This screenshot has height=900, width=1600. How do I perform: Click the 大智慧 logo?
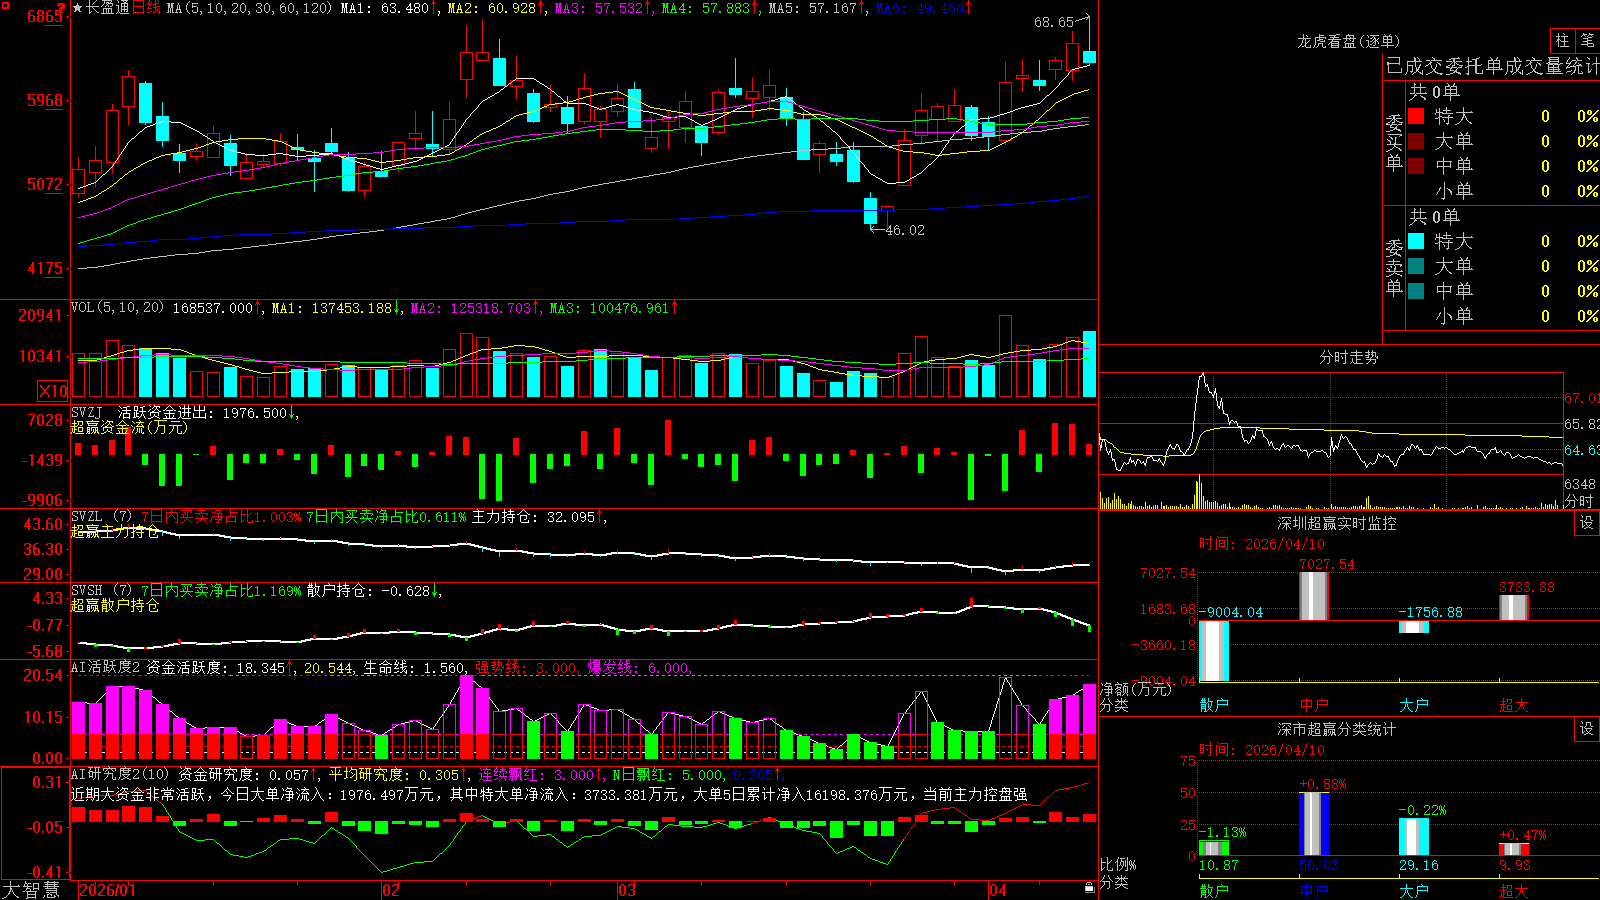click(x=31, y=890)
